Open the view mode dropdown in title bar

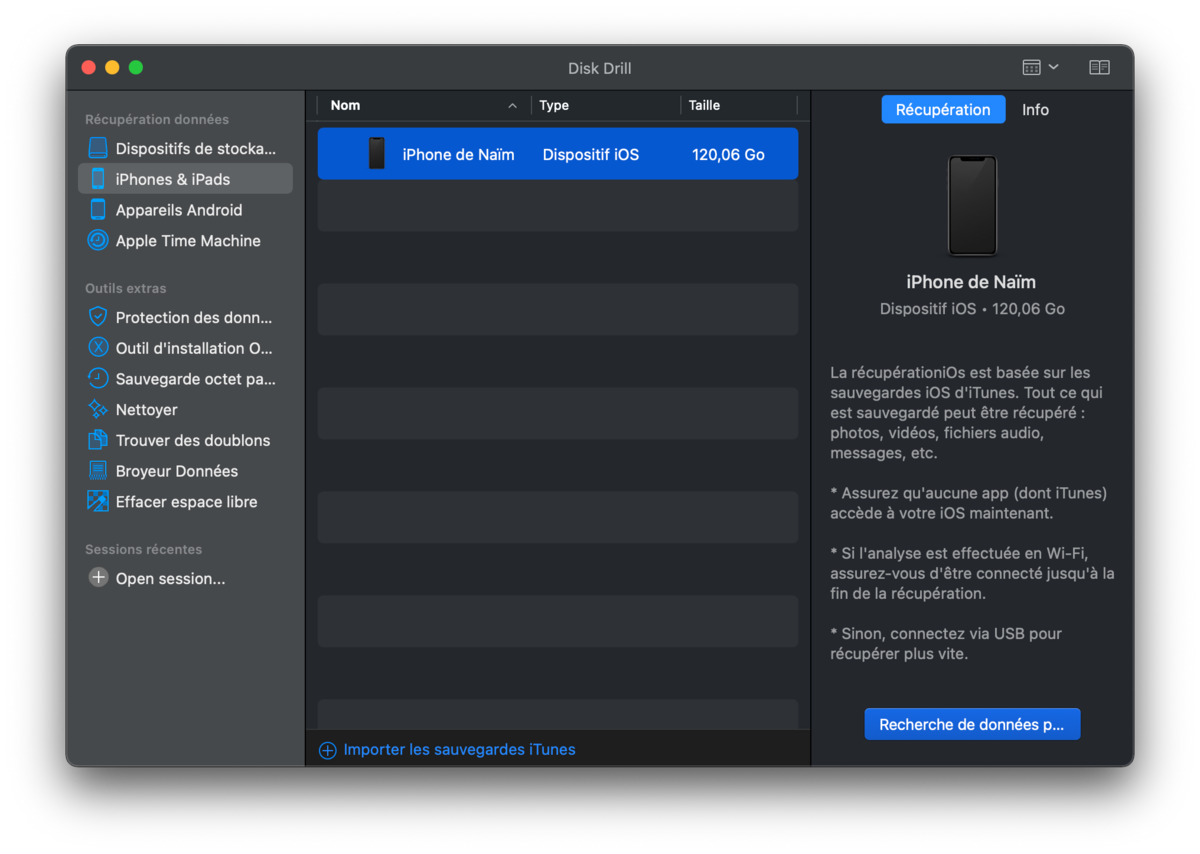click(x=1040, y=67)
